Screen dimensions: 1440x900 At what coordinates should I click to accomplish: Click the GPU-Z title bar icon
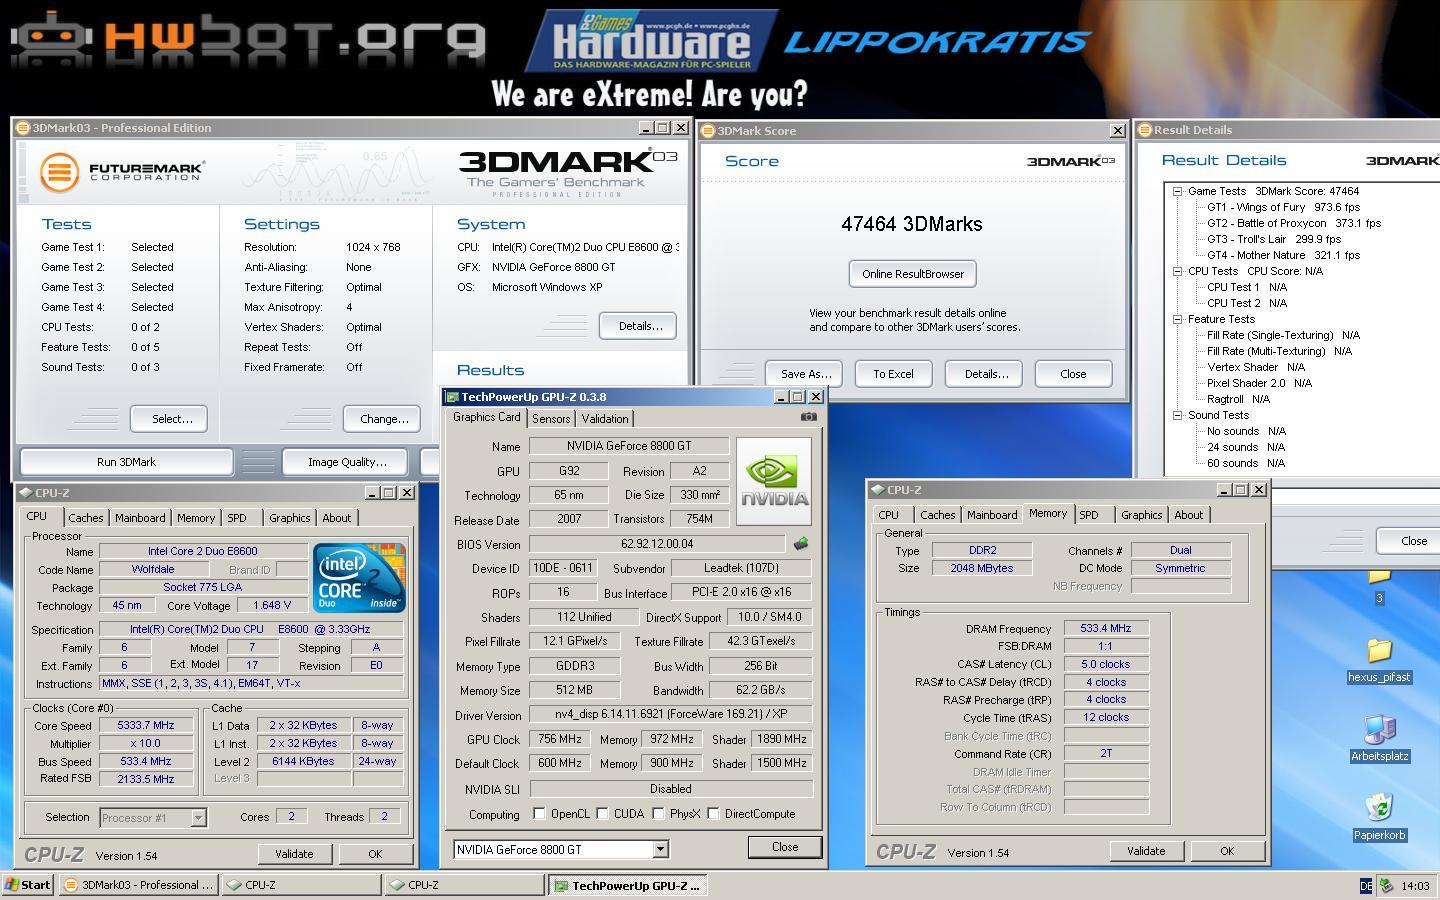452,397
